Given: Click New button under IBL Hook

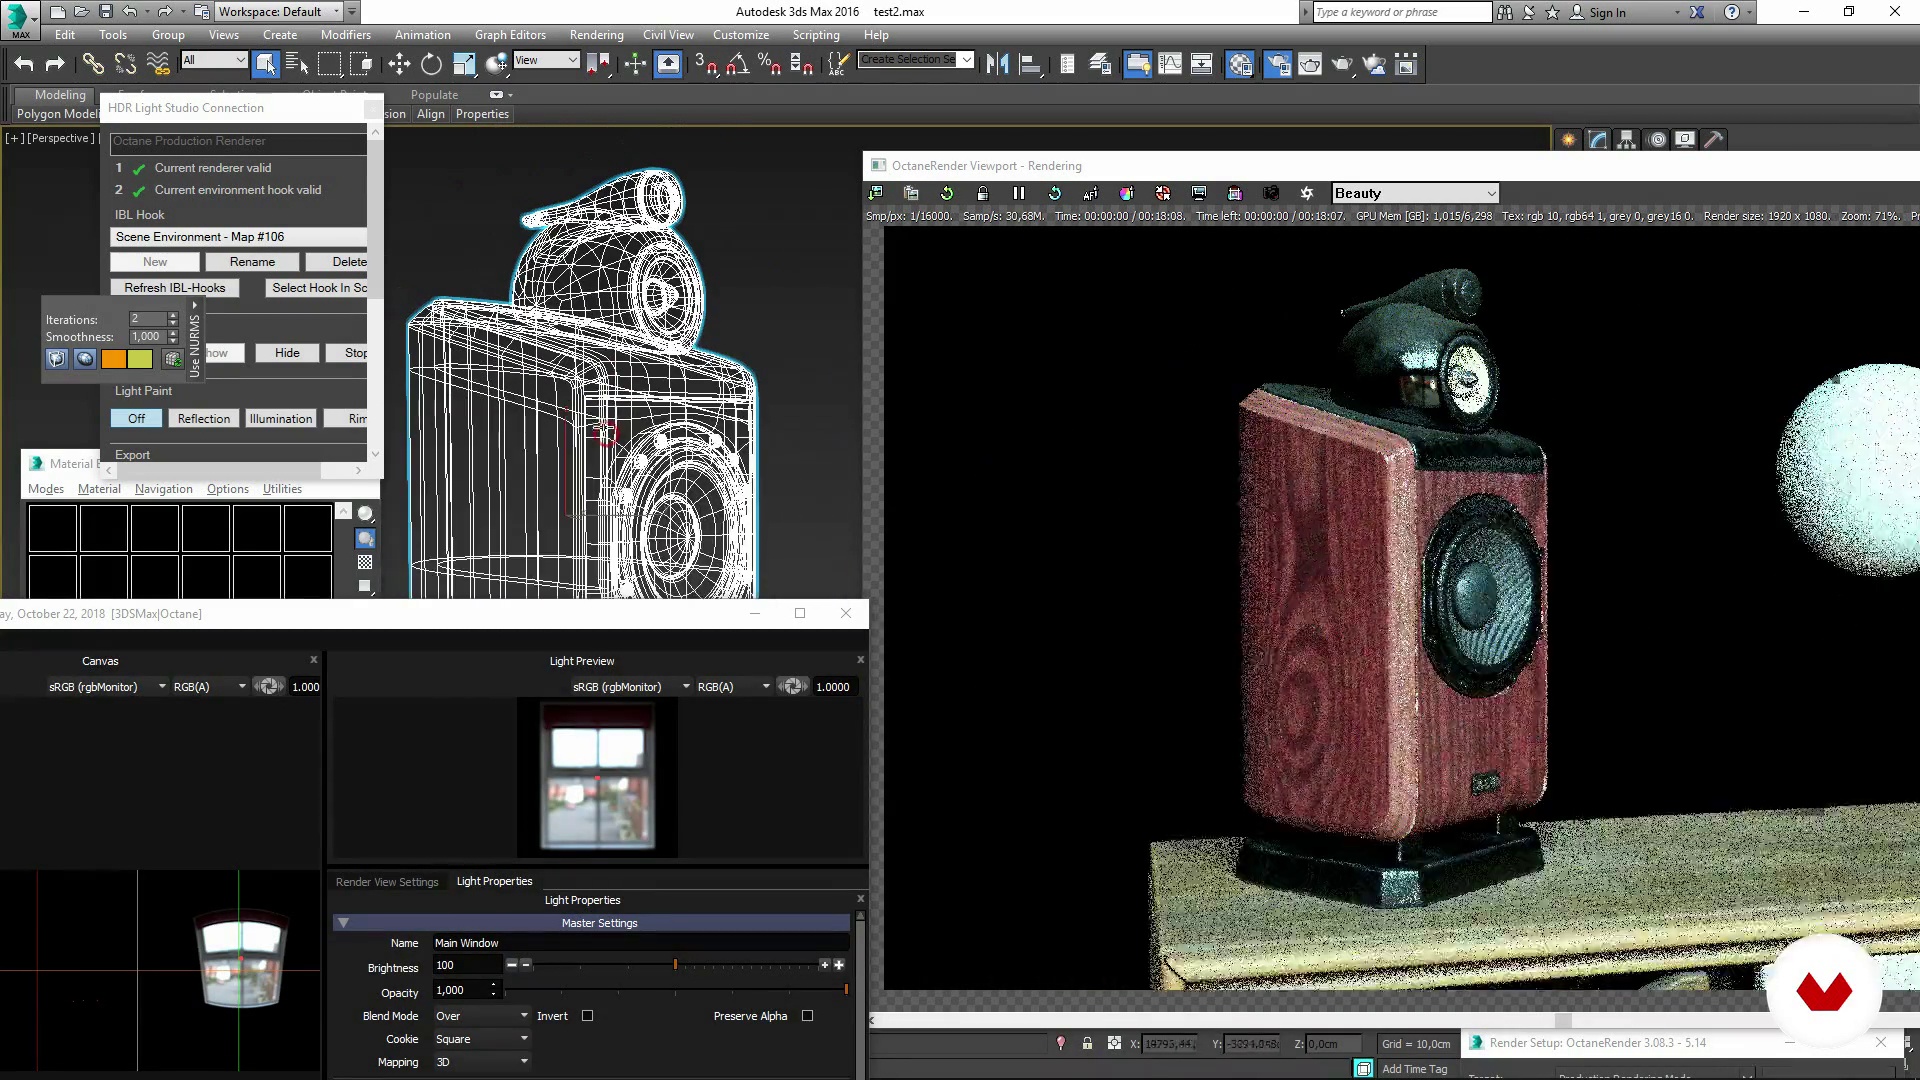Looking at the screenshot, I should [x=155, y=262].
